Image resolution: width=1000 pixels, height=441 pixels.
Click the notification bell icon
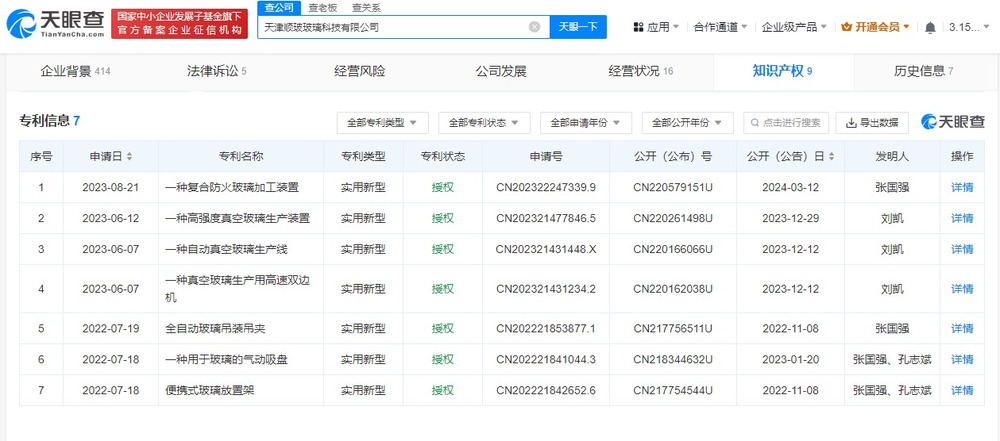point(931,27)
